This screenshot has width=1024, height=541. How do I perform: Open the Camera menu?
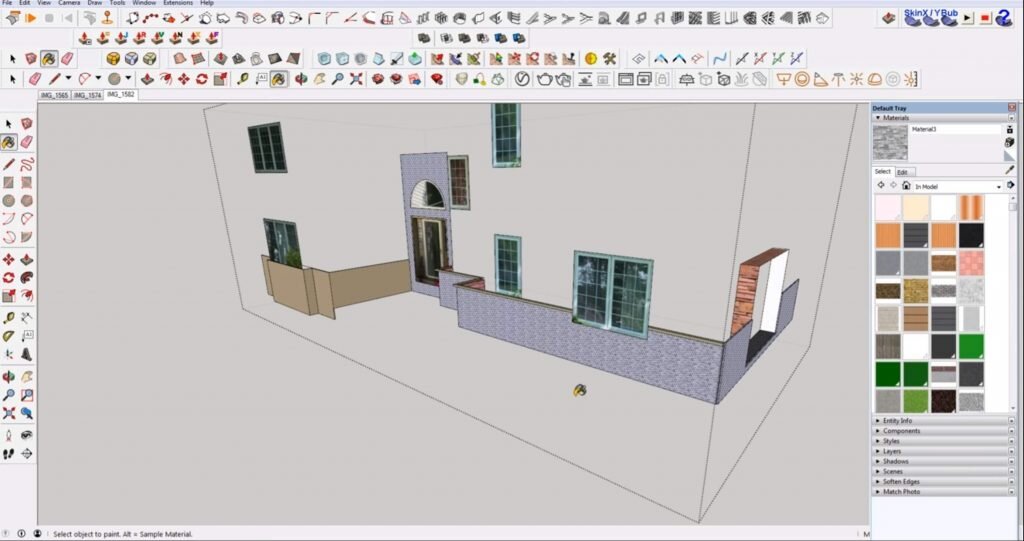[x=69, y=3]
